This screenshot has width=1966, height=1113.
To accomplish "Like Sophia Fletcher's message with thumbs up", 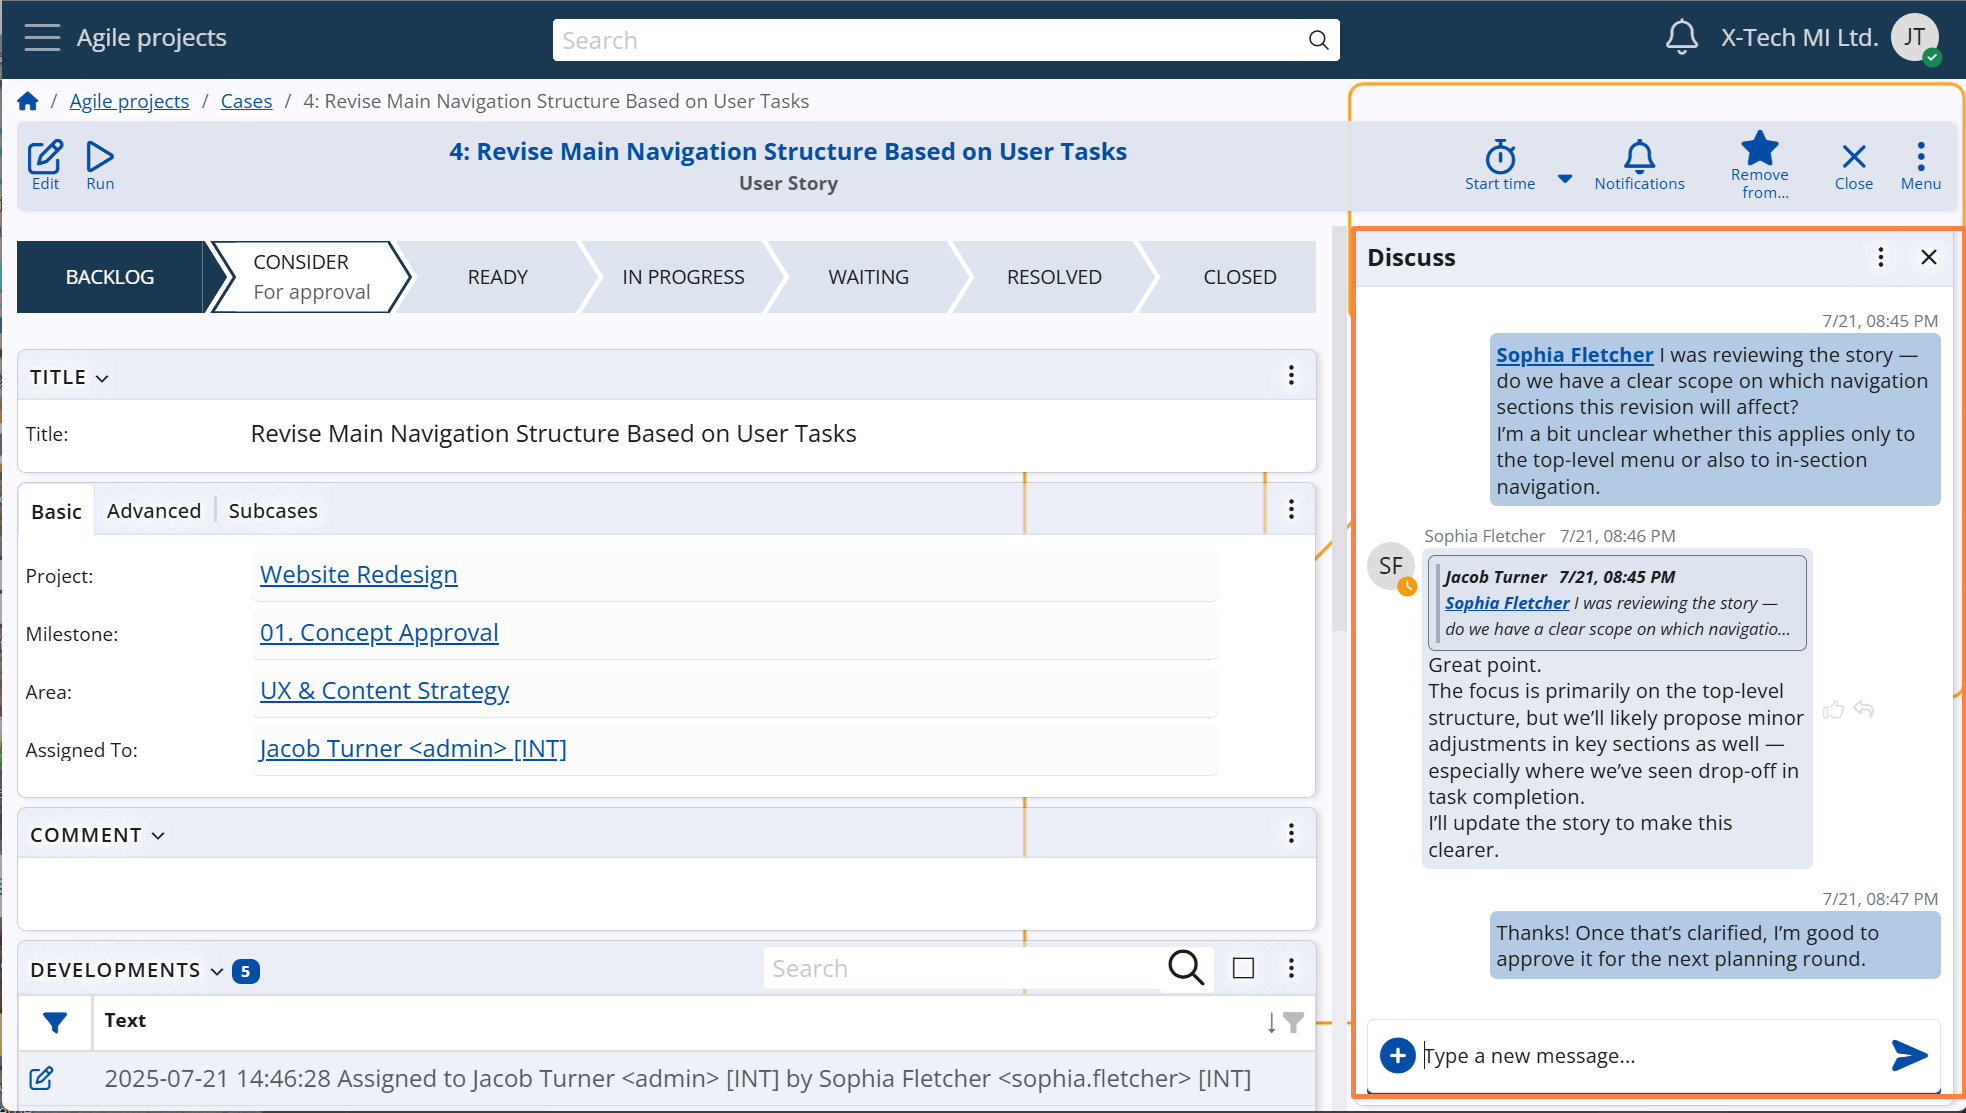I will pyautogui.click(x=1832, y=710).
